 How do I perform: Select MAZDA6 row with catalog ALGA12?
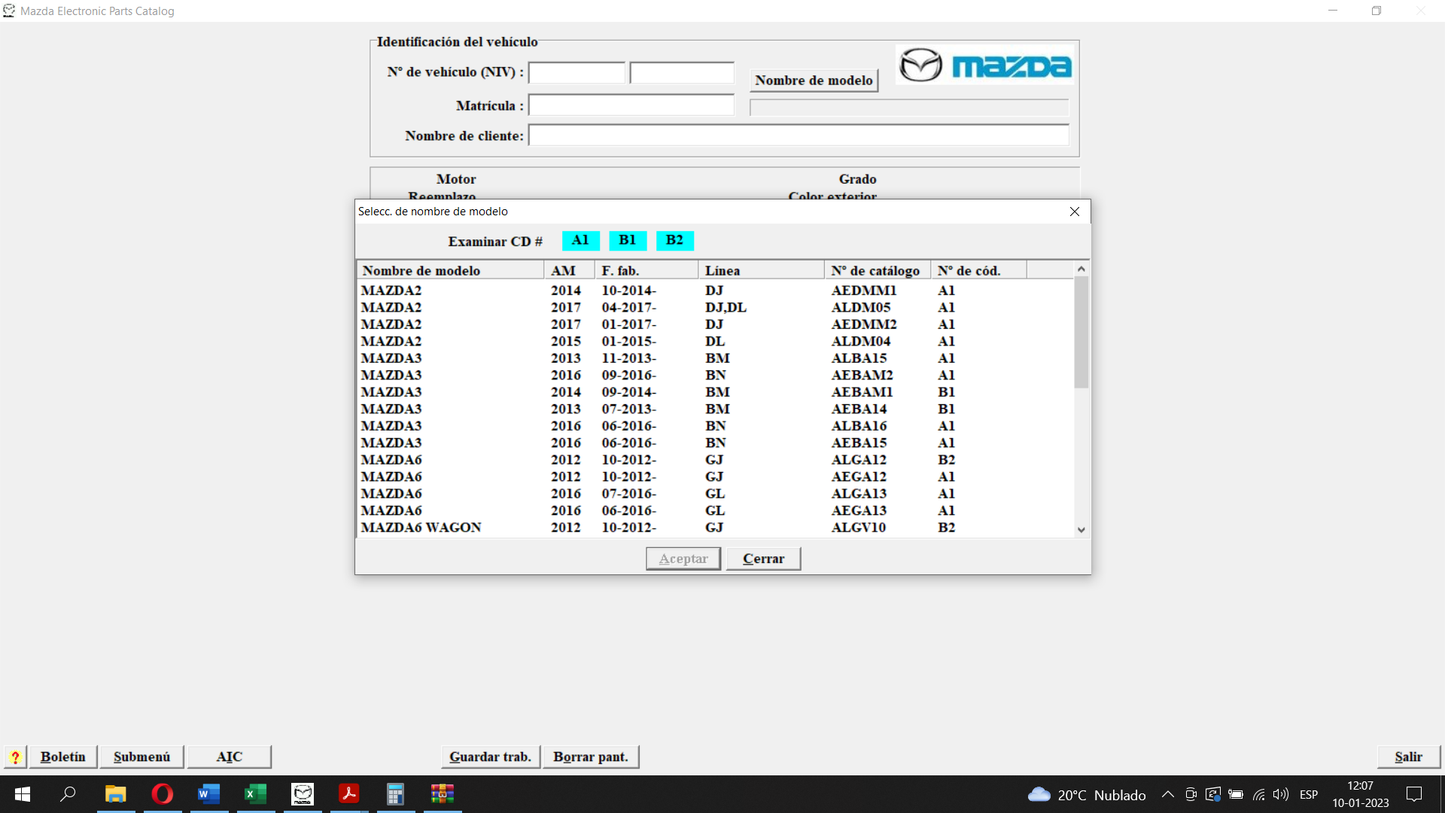(x=715, y=460)
